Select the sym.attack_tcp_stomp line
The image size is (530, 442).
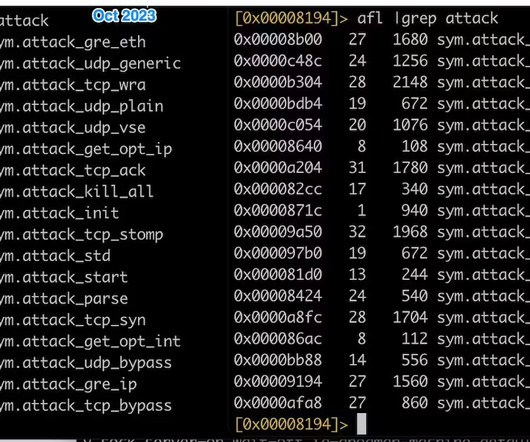pyautogui.click(x=81, y=235)
